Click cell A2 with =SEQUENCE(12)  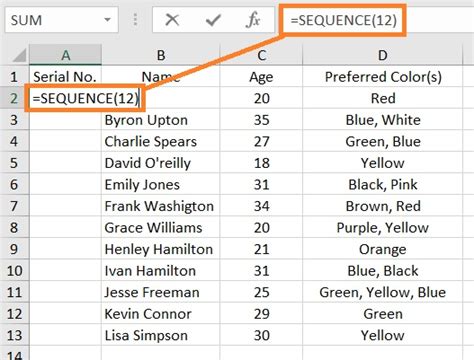pyautogui.click(x=85, y=98)
